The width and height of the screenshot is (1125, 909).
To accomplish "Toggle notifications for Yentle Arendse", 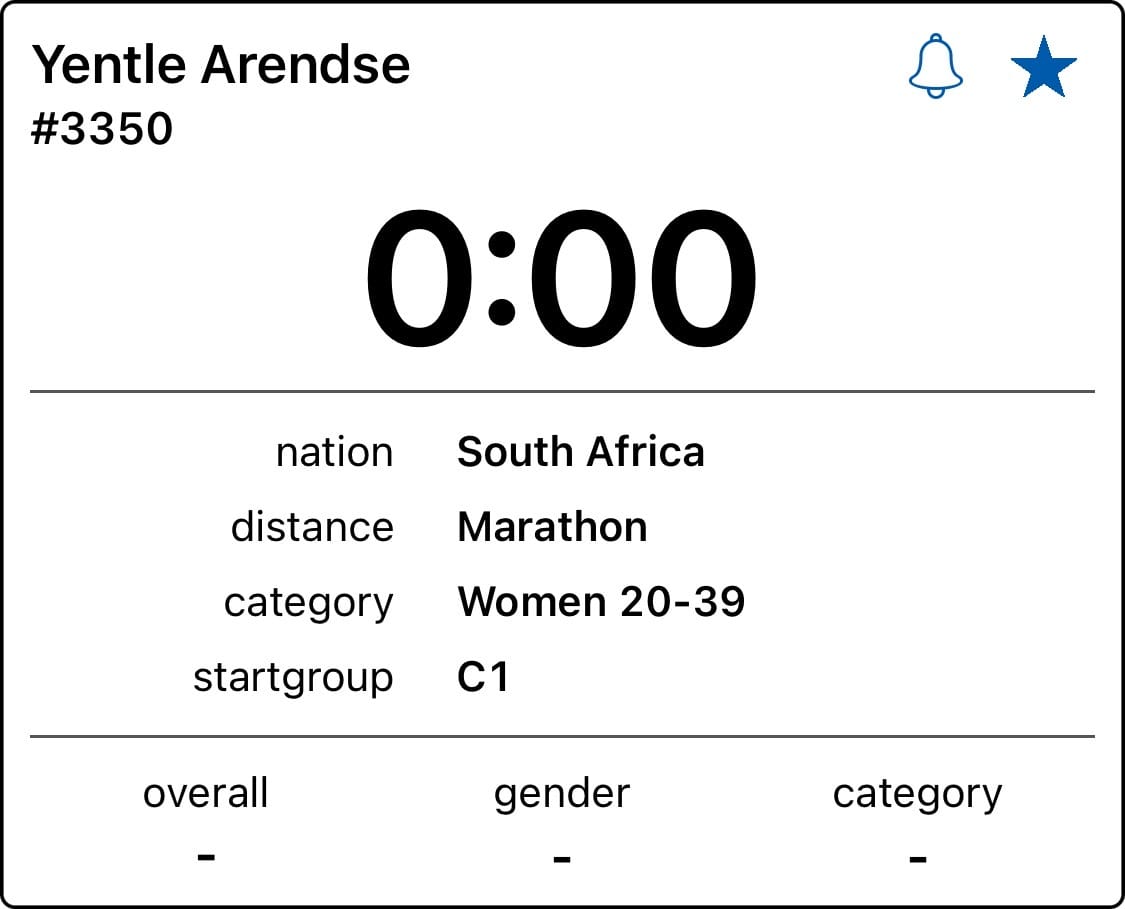I will pos(937,64).
